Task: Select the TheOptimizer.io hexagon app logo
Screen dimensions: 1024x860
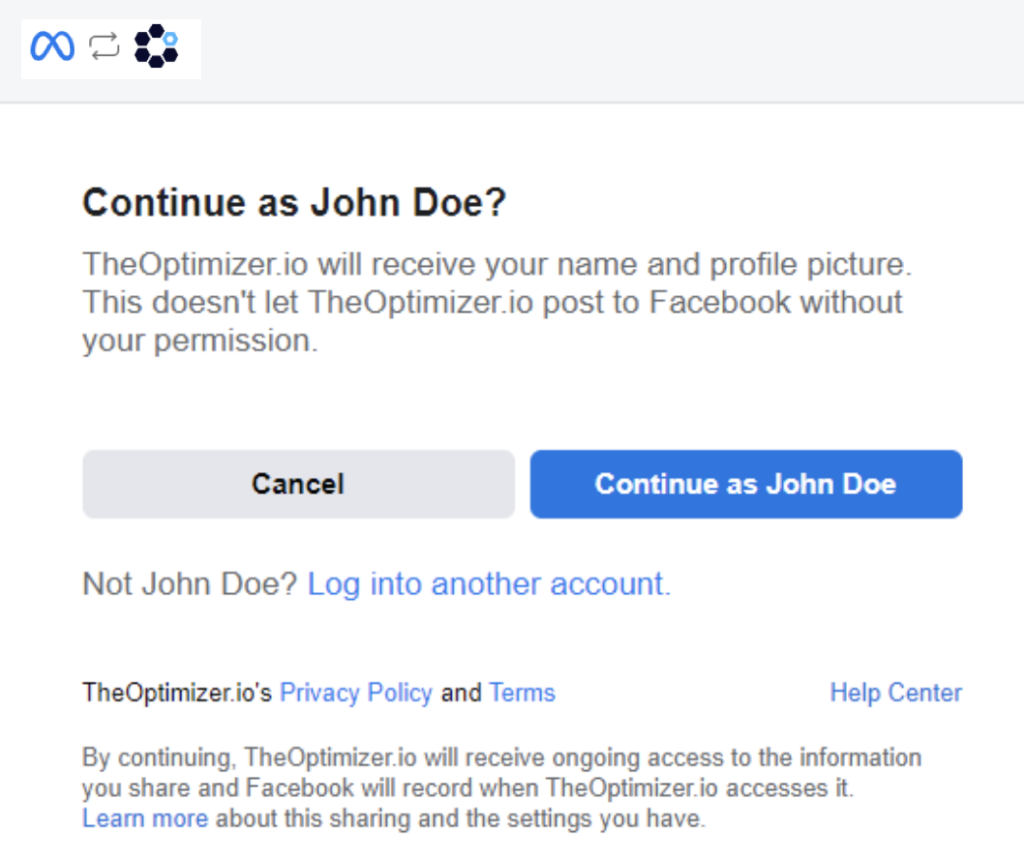Action: pos(156,47)
